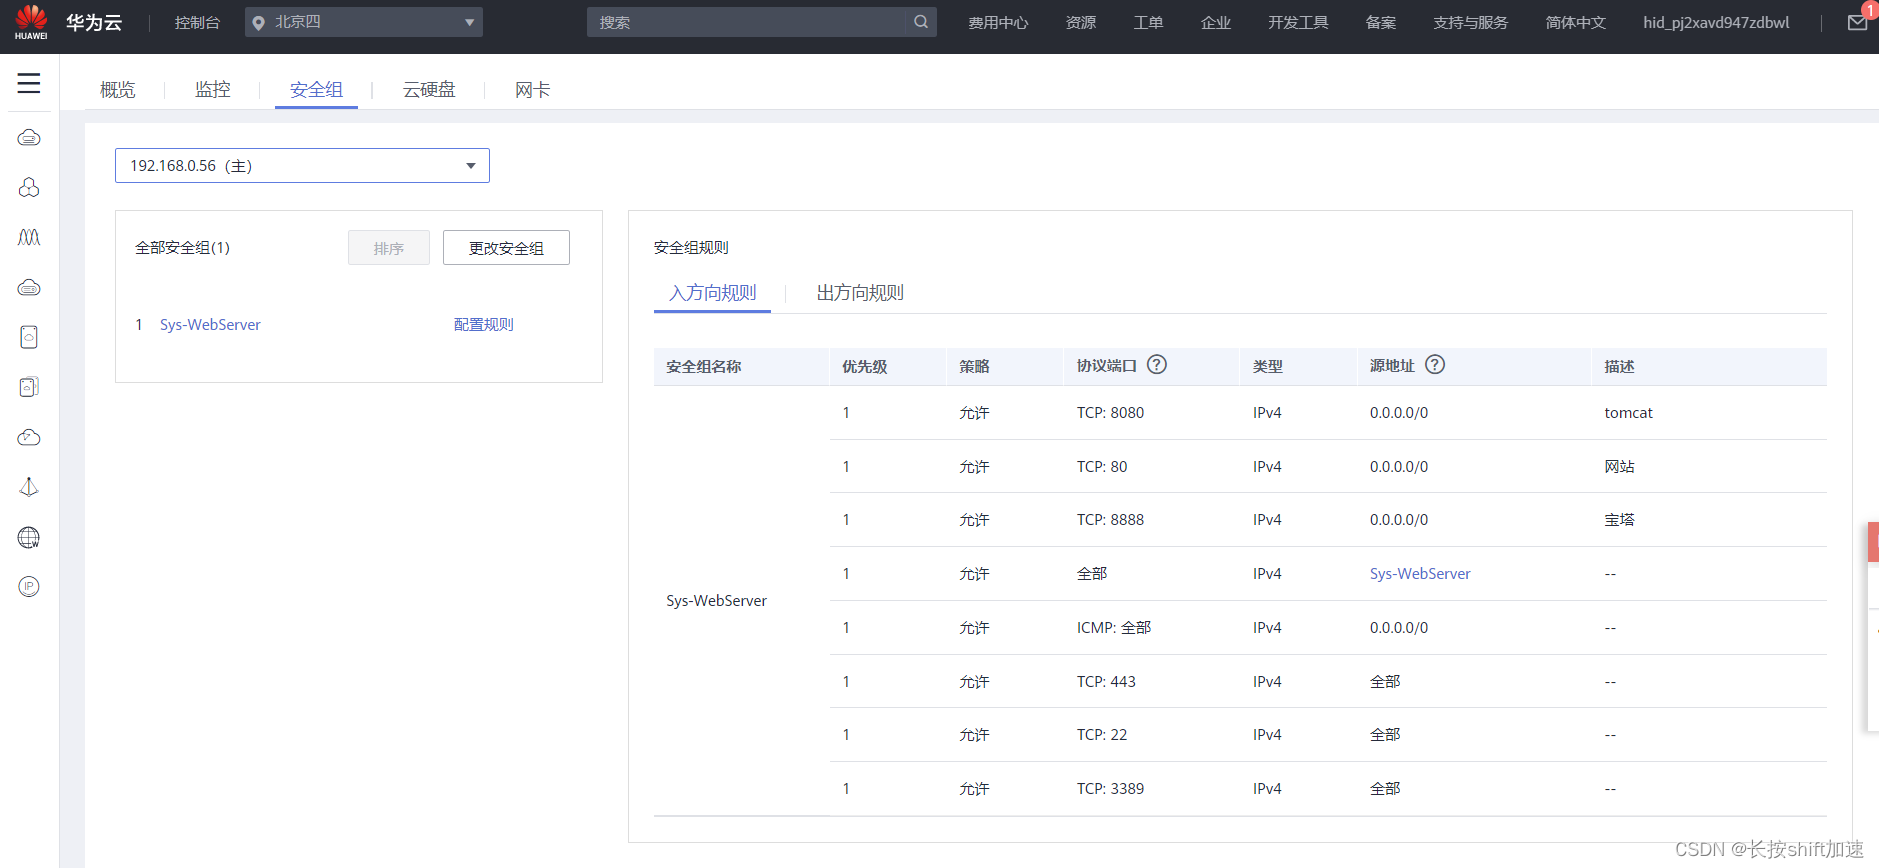Switch to the 云硬盘 tab
1879x868 pixels.
pos(429,90)
